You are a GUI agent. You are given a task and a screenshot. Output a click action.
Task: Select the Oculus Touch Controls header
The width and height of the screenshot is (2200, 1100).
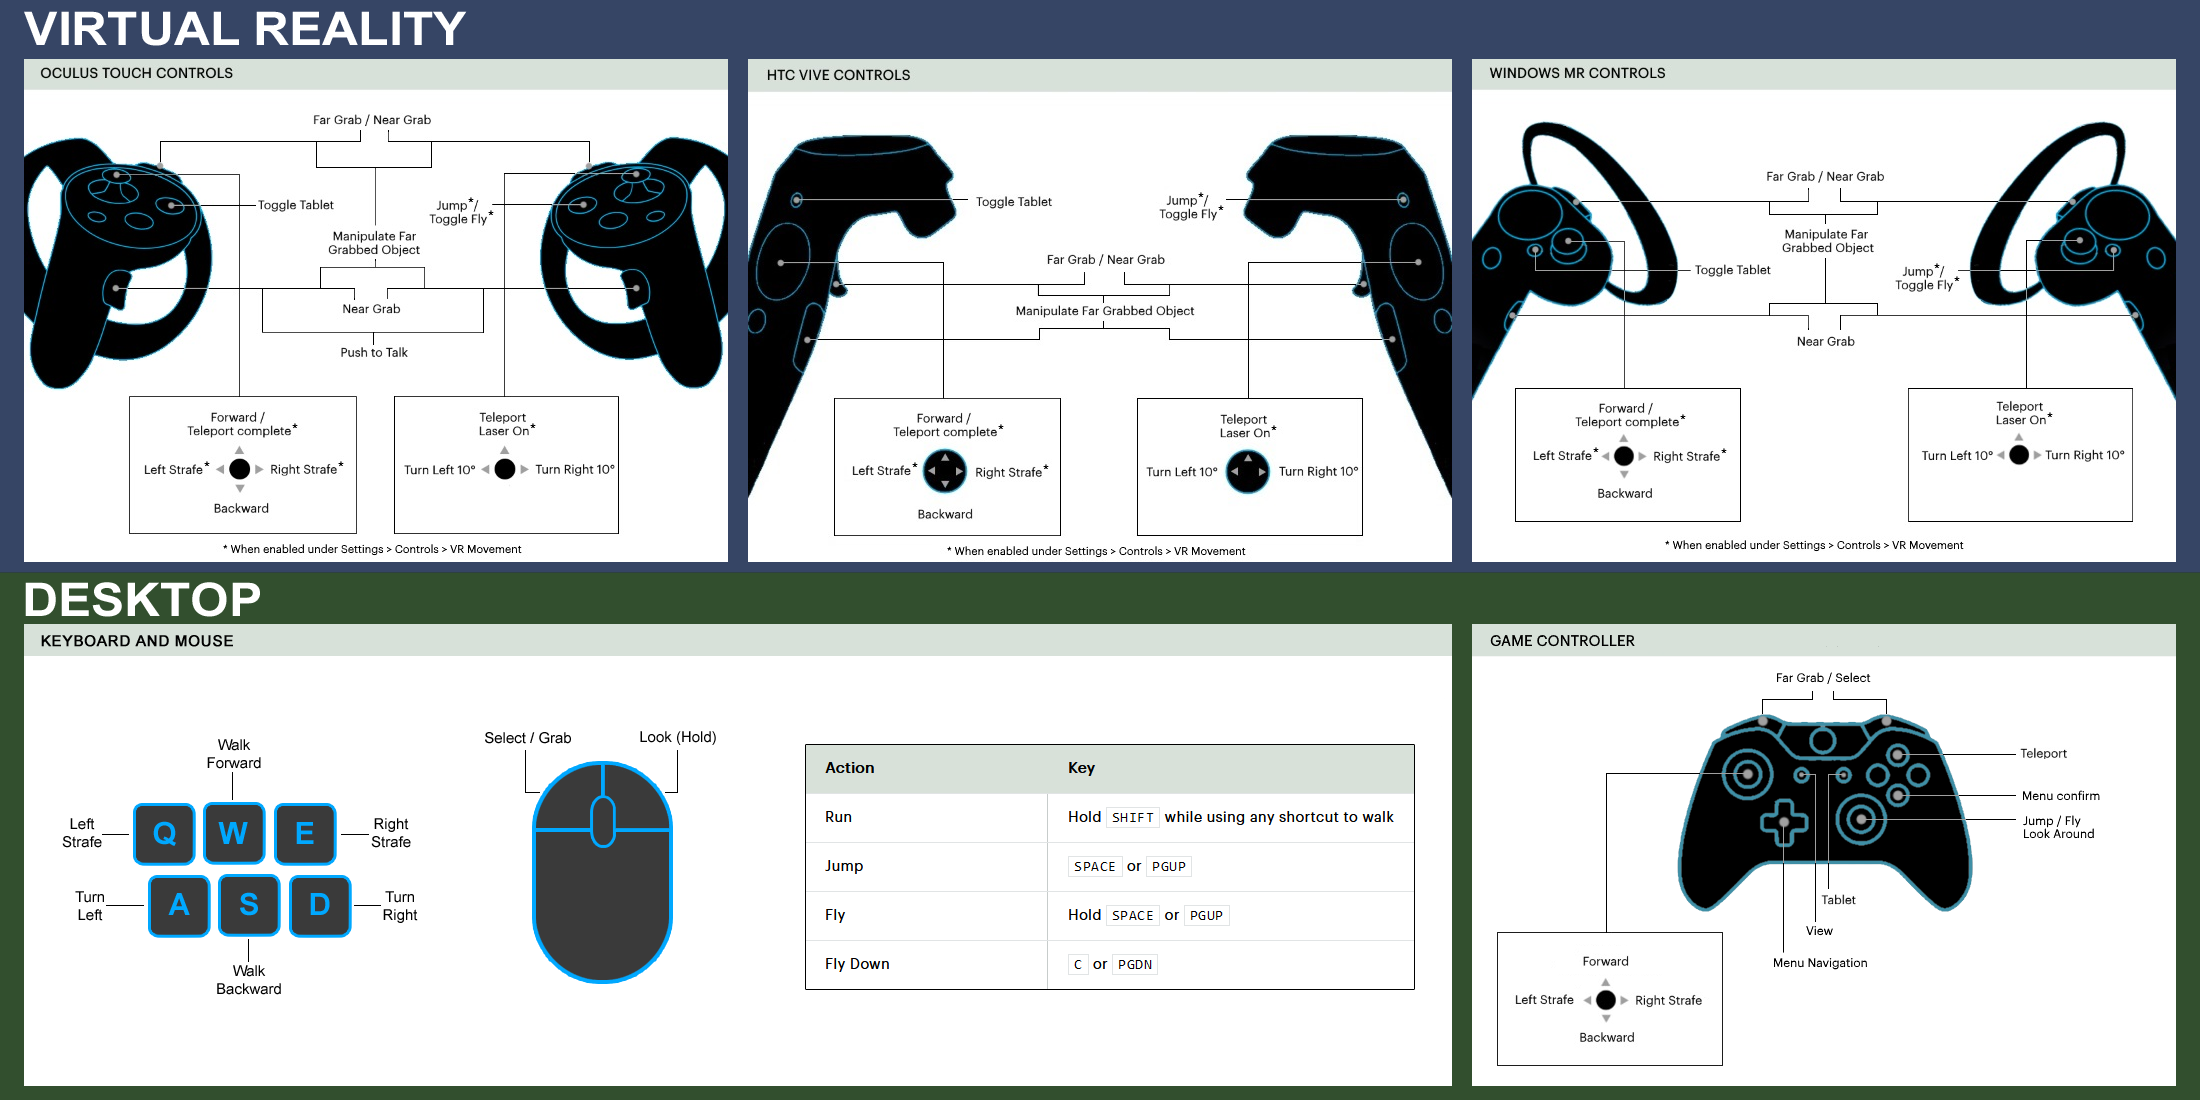[376, 74]
